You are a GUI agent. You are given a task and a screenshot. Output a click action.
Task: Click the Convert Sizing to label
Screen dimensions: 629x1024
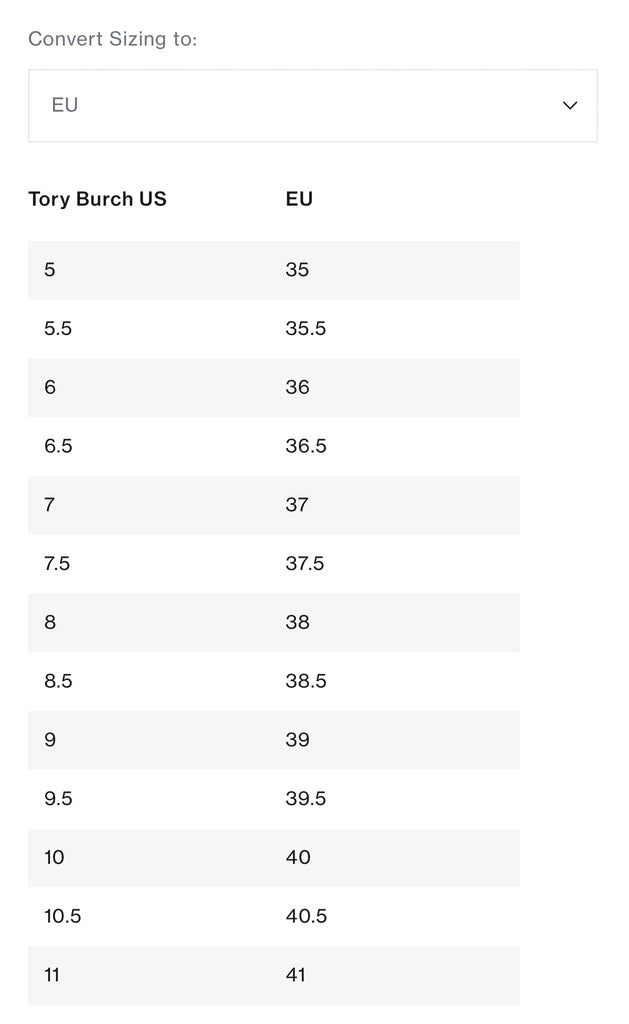[x=112, y=39]
